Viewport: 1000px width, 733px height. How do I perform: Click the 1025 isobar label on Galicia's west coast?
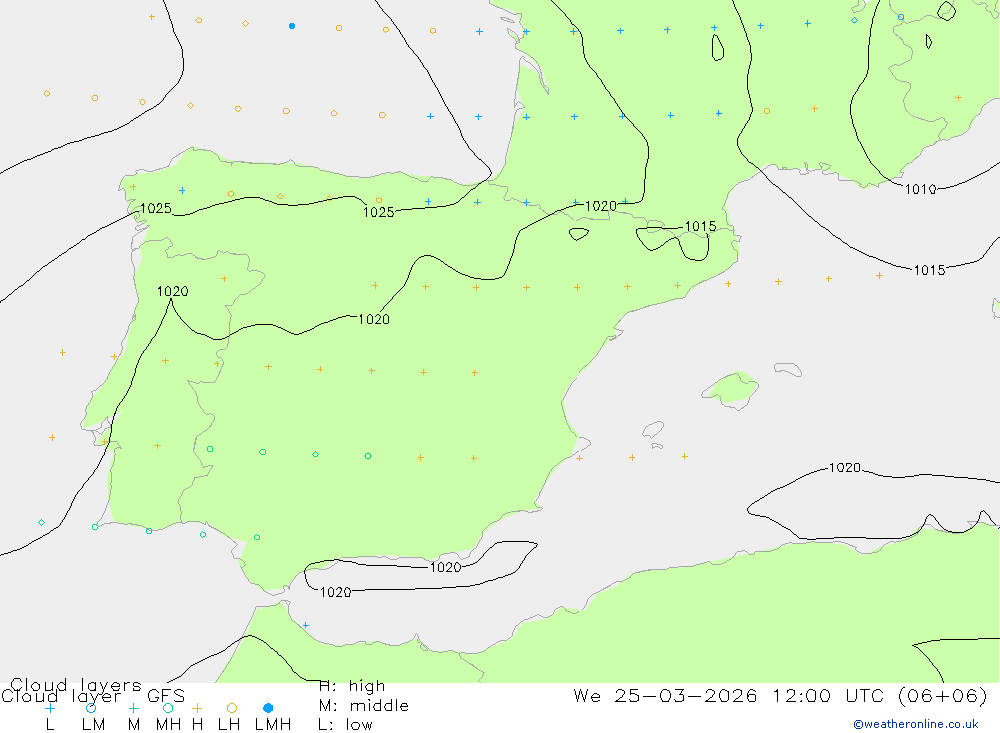coord(156,208)
